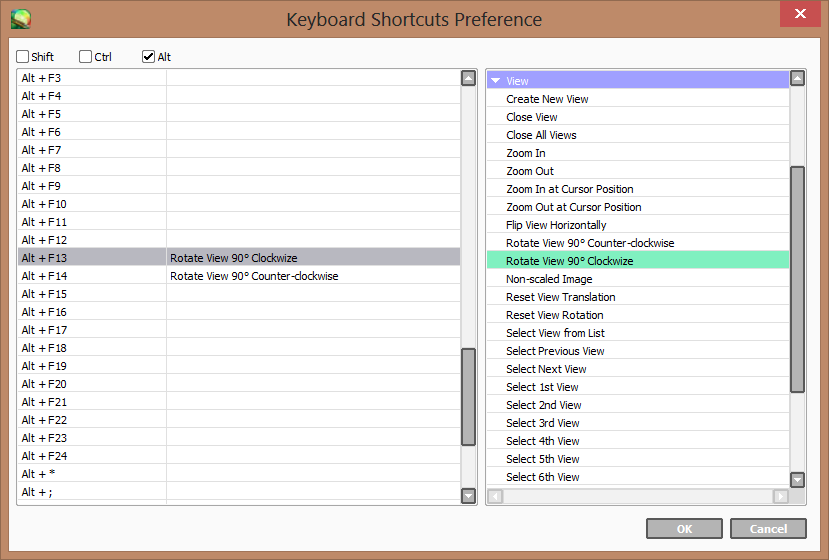Click scroll down arrow of commands list

[x=797, y=479]
